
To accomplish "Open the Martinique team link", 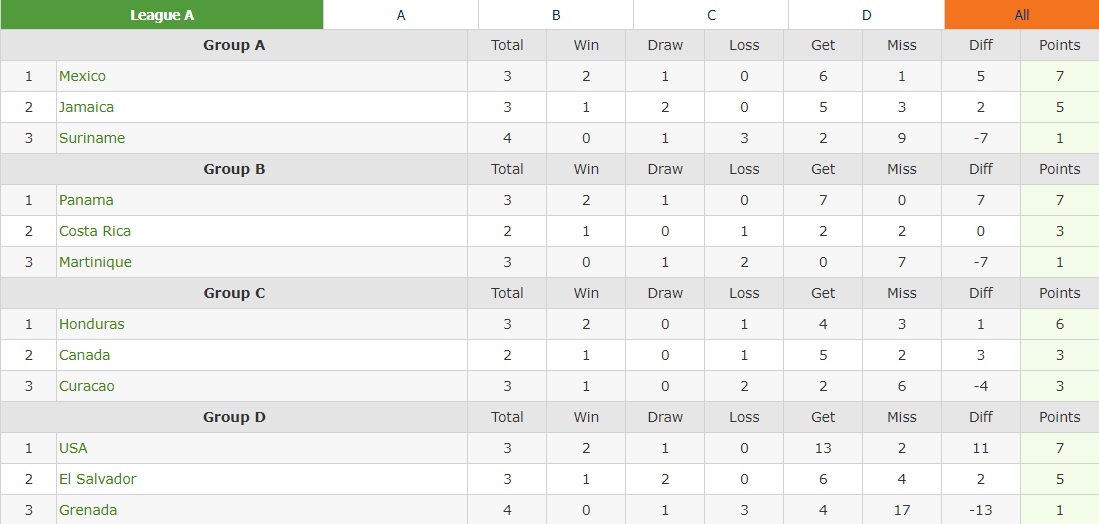I will coord(95,262).
